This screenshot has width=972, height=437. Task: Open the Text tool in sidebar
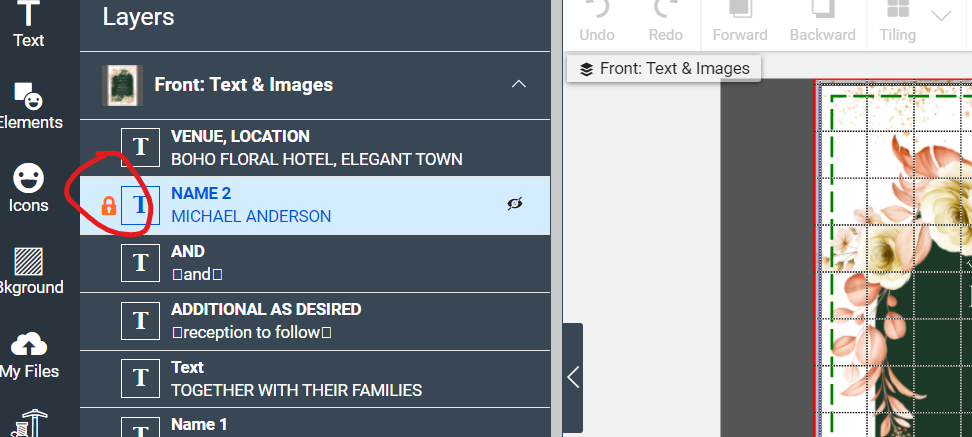click(x=29, y=25)
